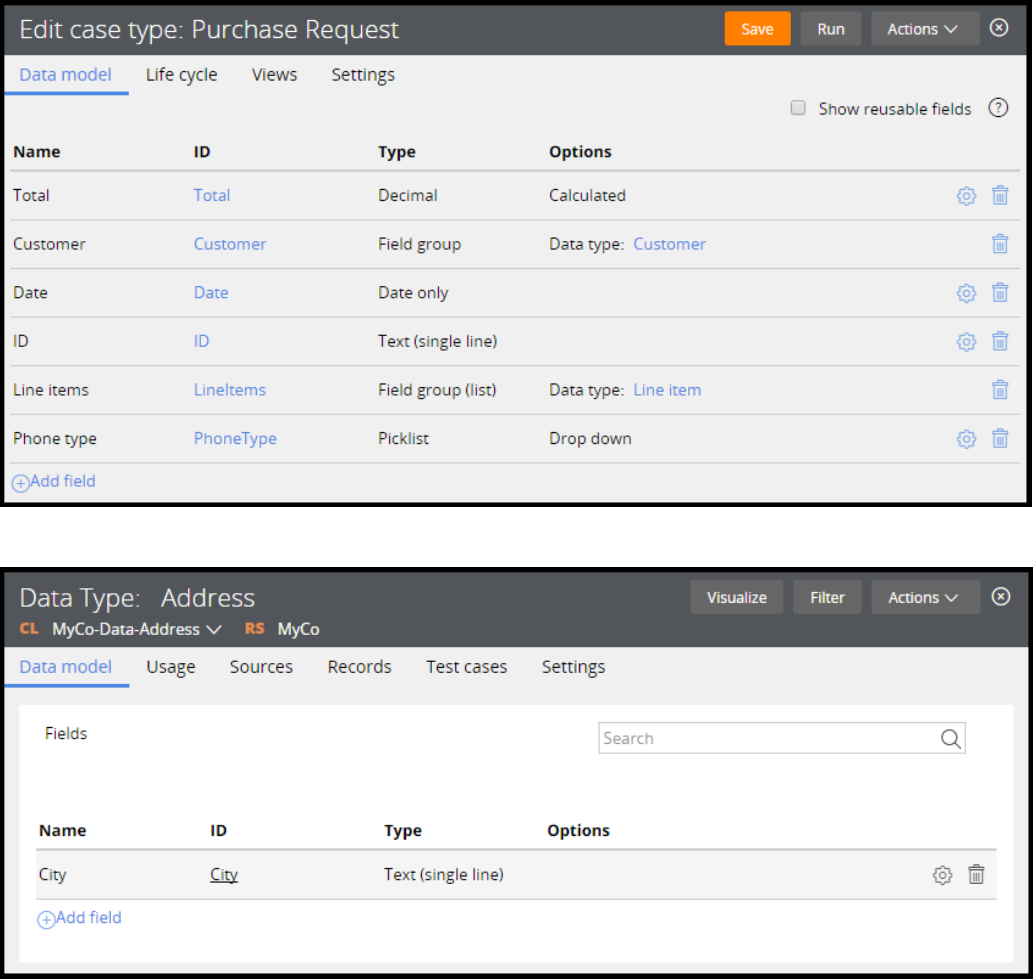Screen dimensions: 1033x979
Task: Click into the Fields search box
Action: point(768,739)
